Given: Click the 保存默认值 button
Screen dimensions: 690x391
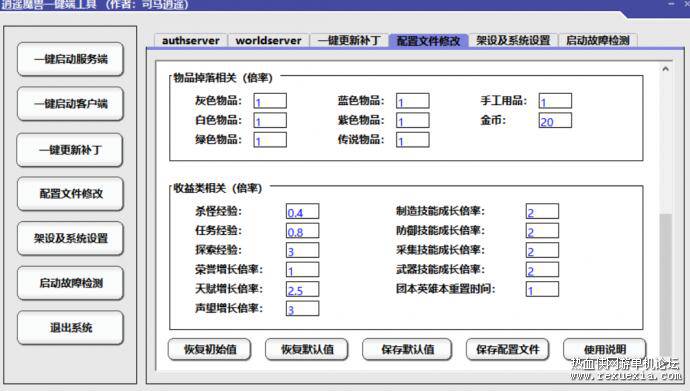Looking at the screenshot, I should click(x=407, y=350).
